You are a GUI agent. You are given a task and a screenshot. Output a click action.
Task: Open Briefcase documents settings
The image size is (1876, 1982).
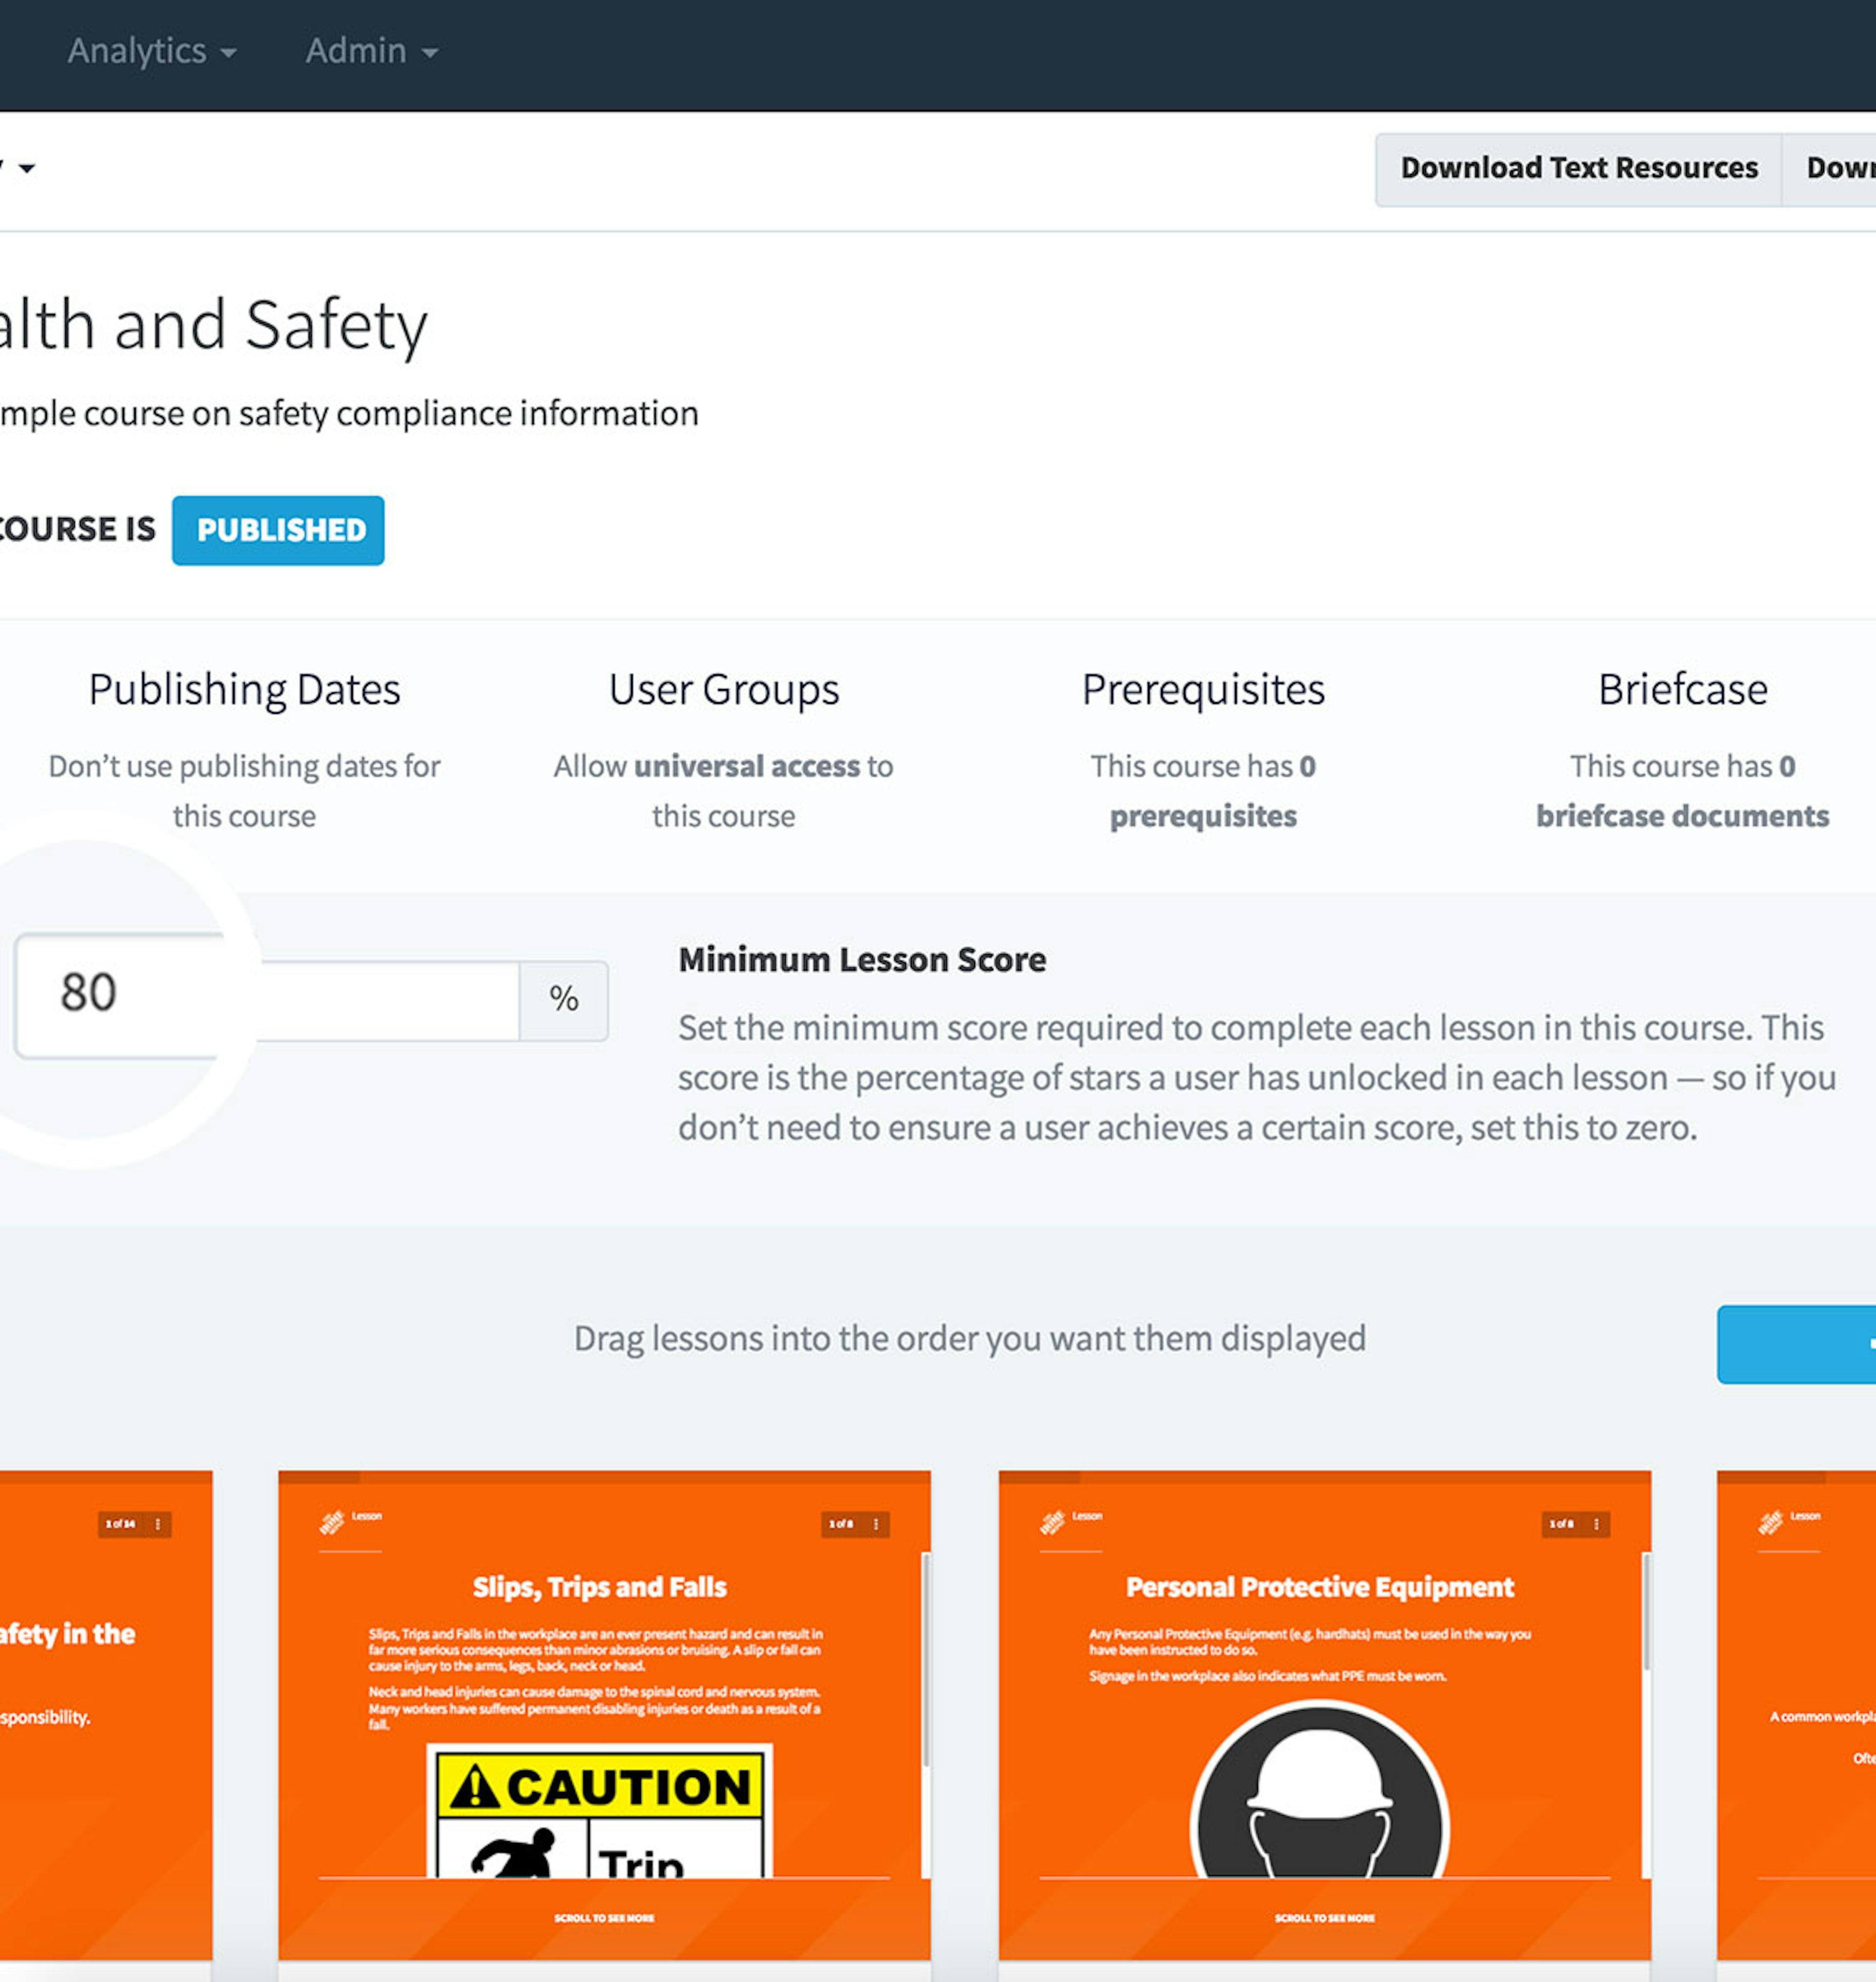1682,750
